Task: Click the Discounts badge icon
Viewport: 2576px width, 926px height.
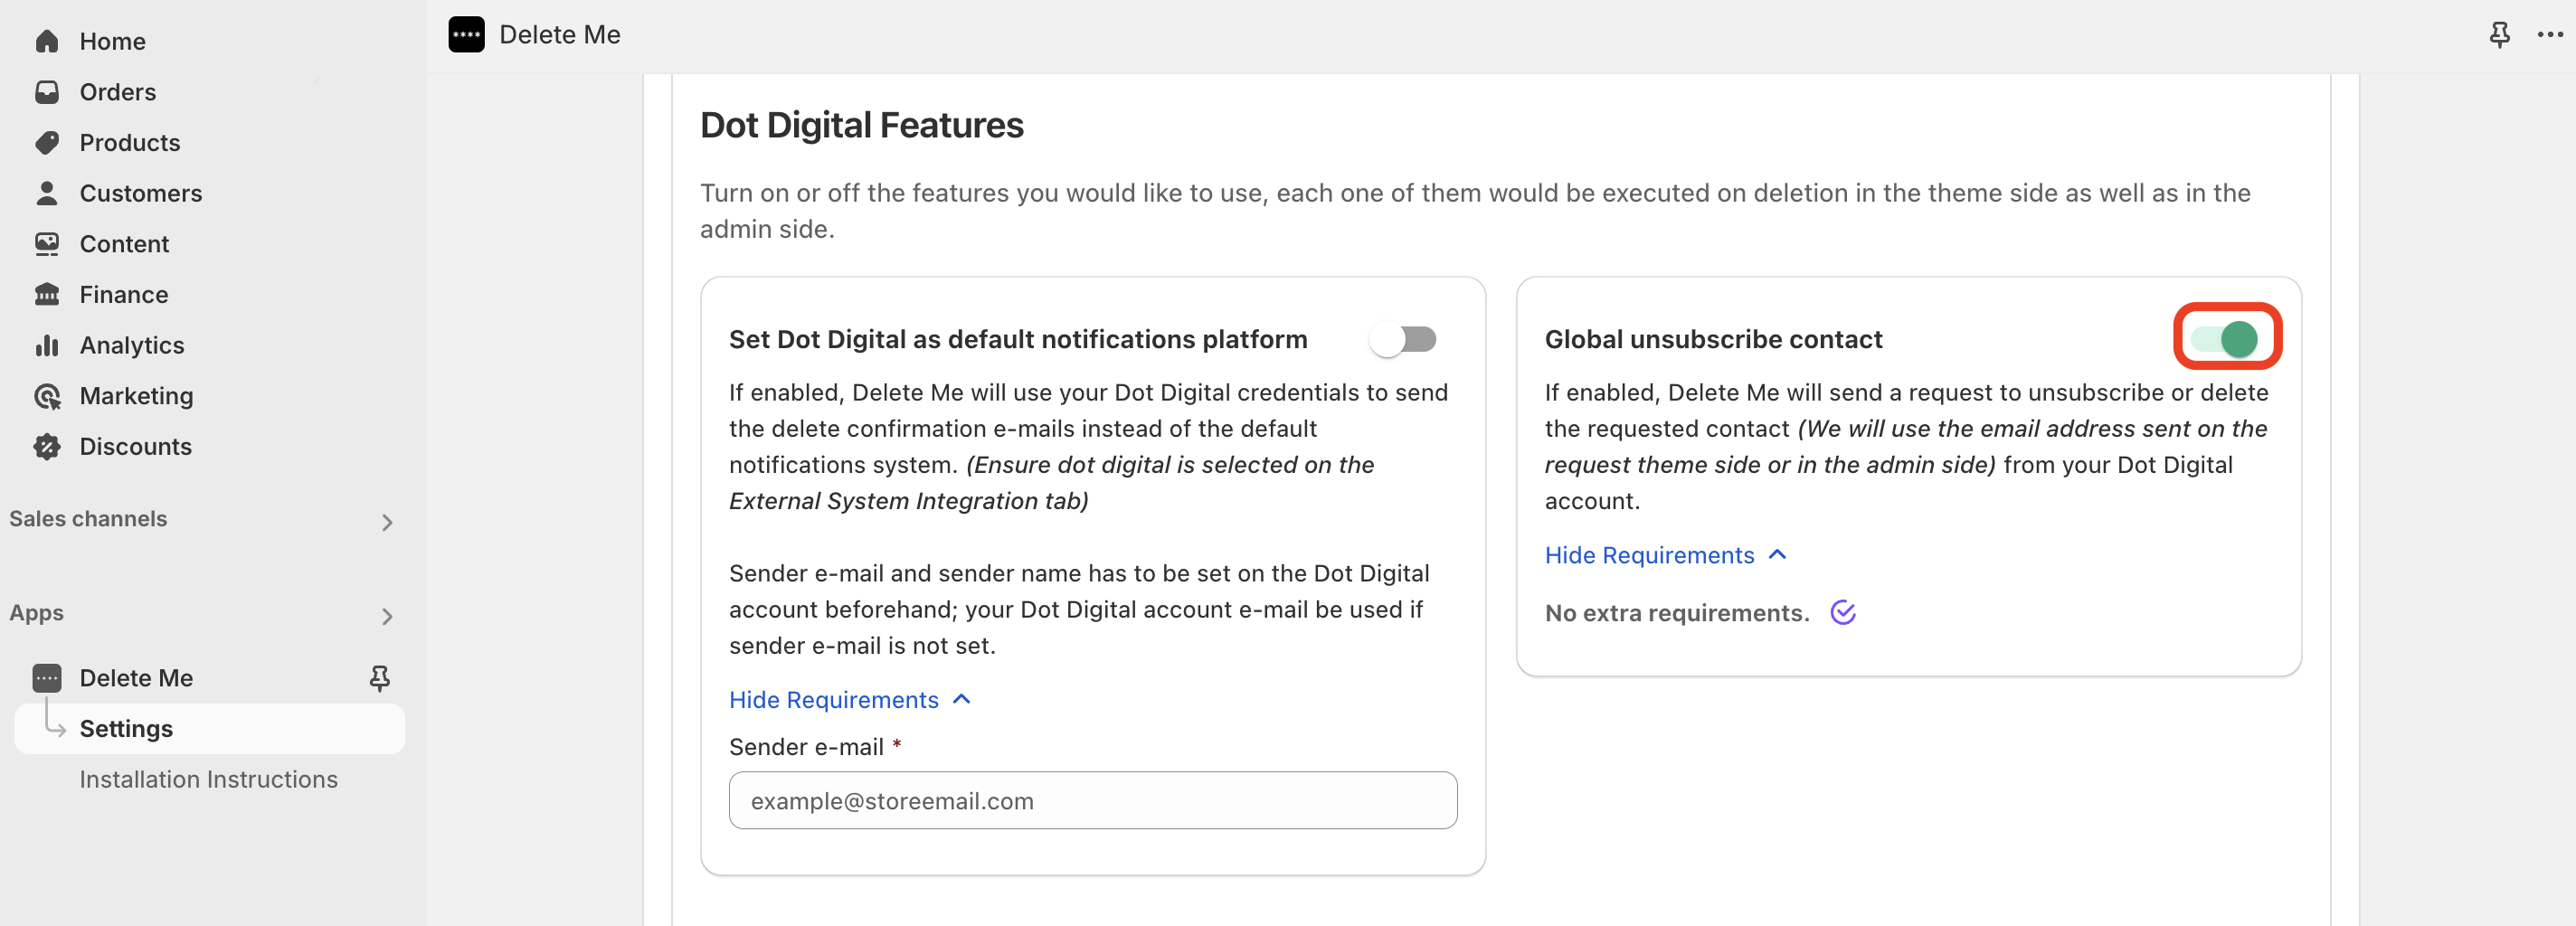Action: coord(47,446)
